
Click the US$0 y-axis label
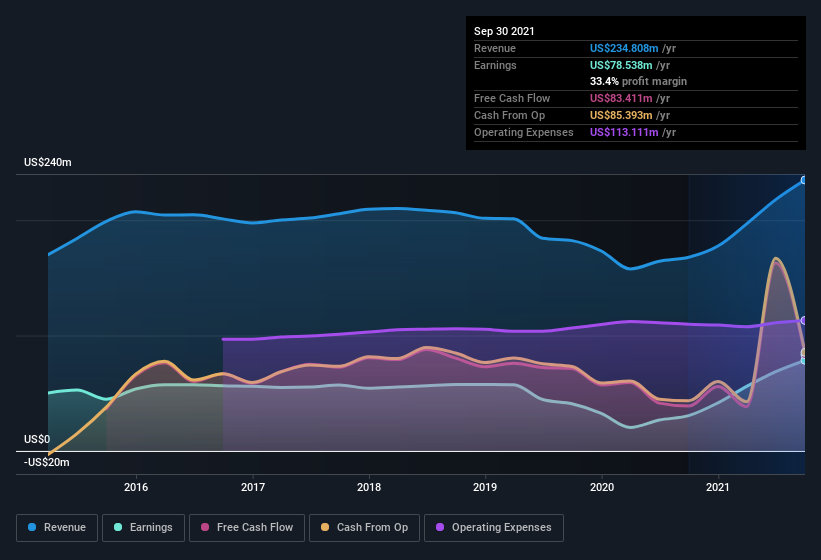(37, 439)
